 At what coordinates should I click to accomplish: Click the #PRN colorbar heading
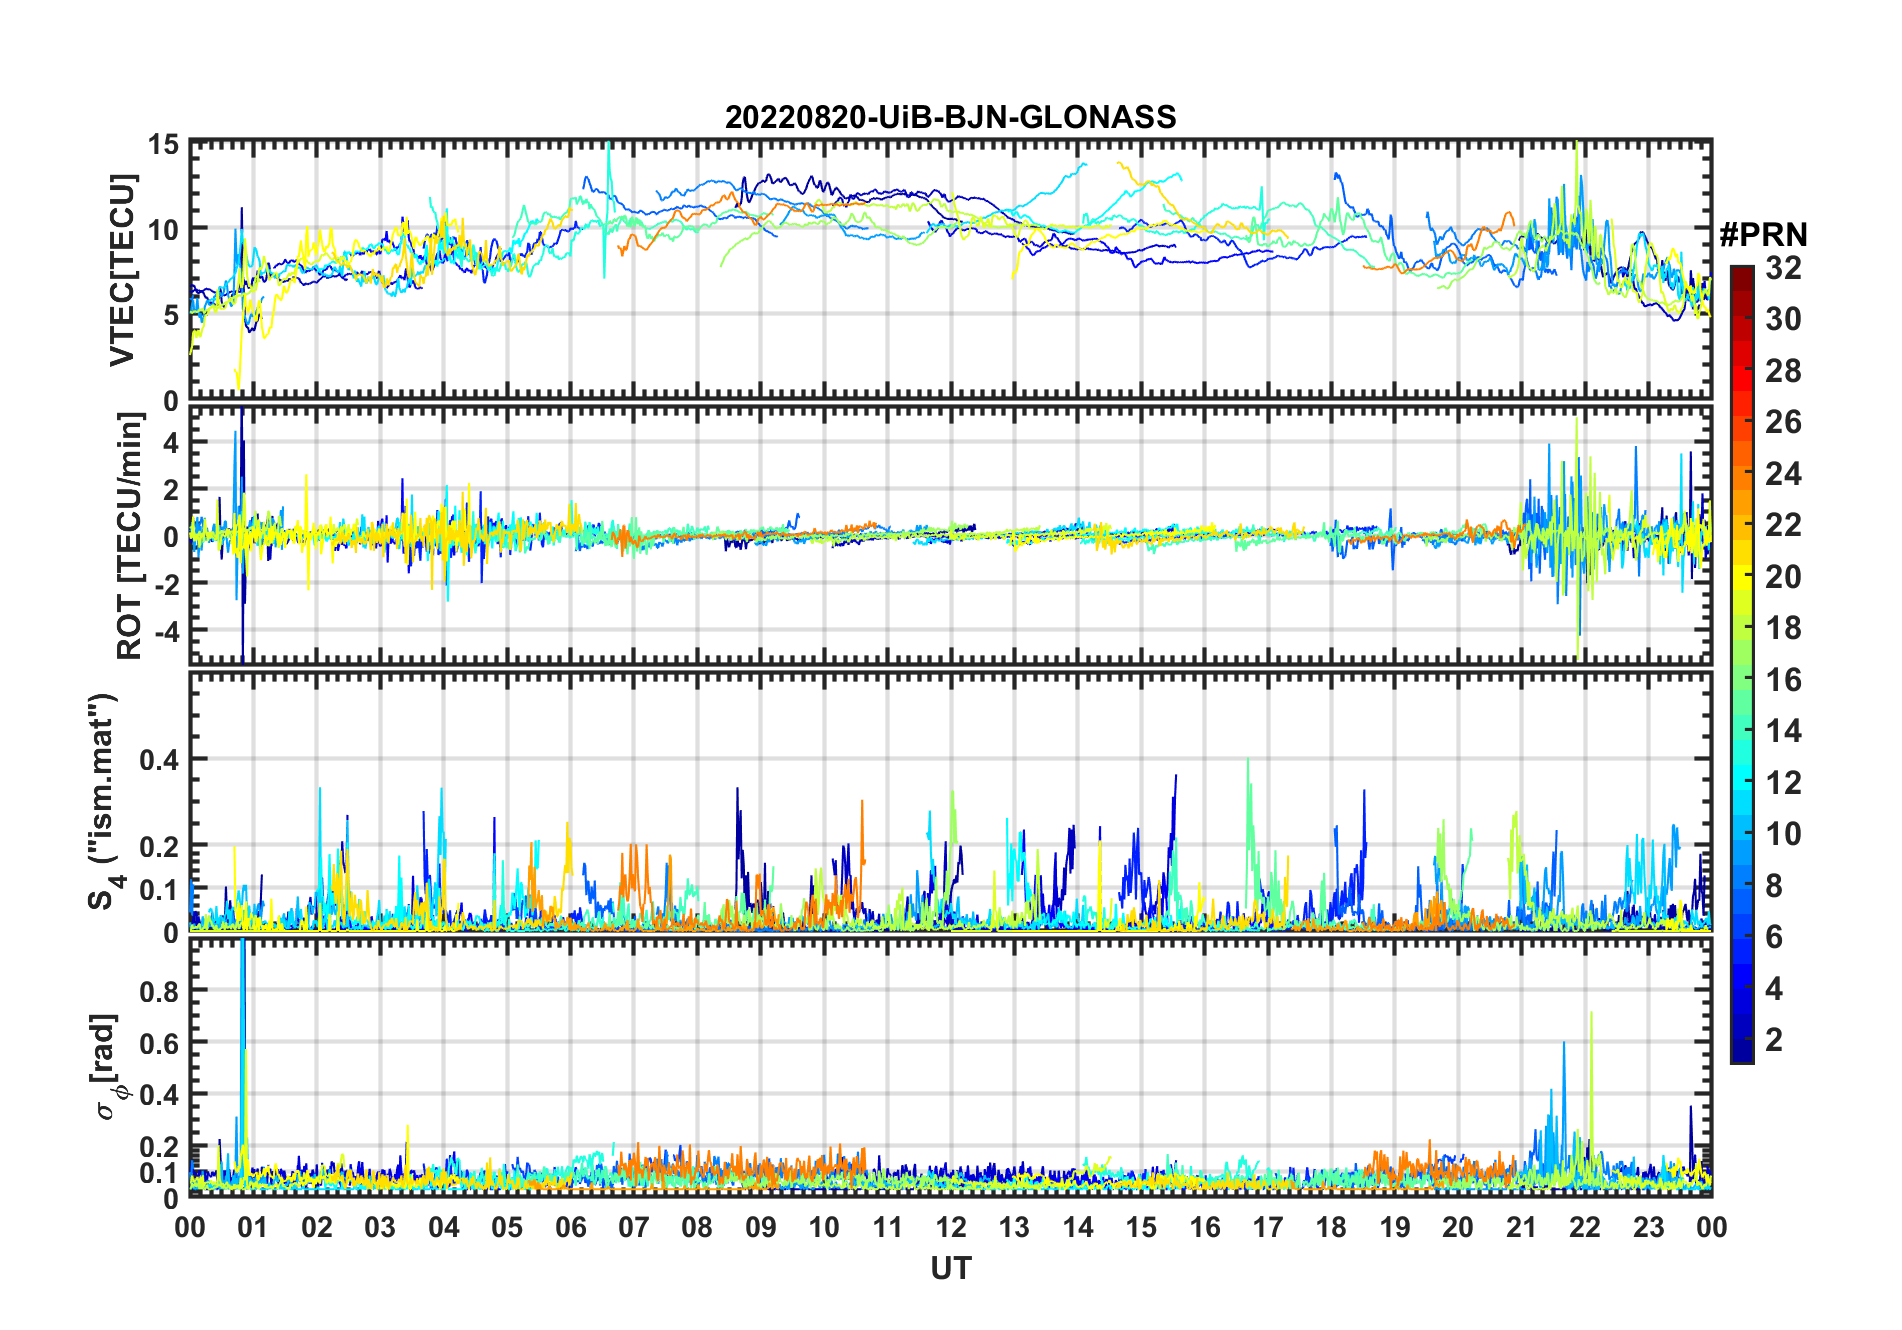pyautogui.click(x=1763, y=235)
